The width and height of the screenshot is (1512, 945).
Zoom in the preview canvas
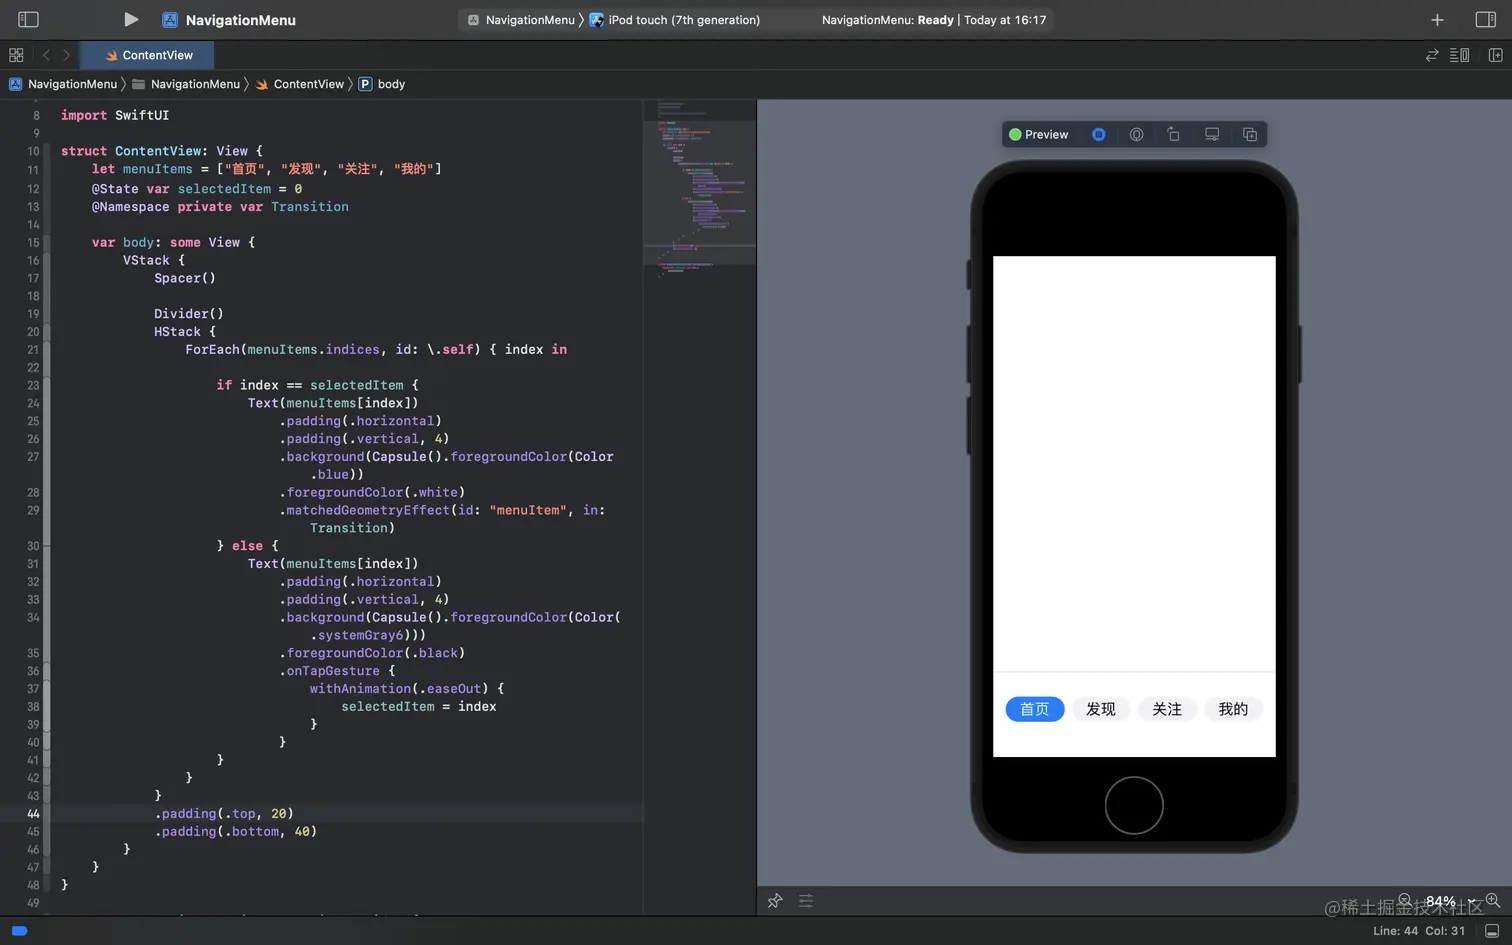tap(1493, 900)
